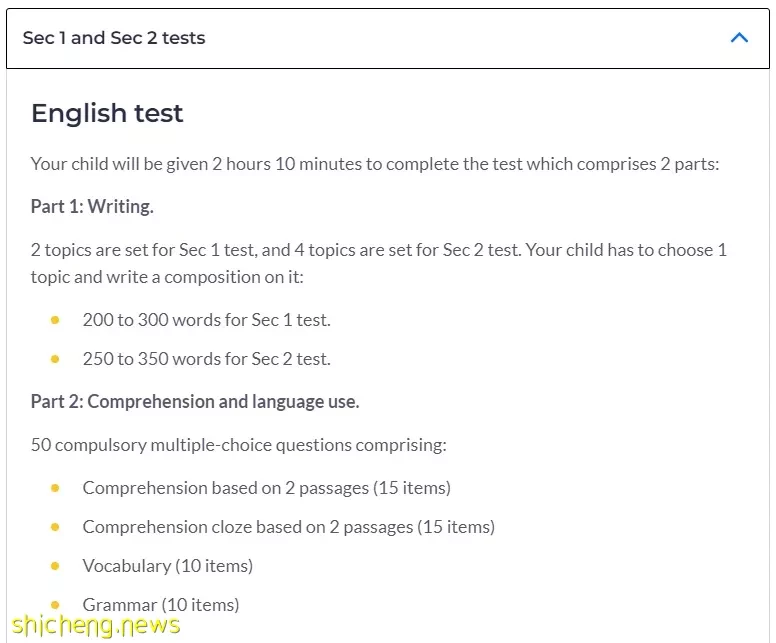Click the English test heading
Image resolution: width=776 pixels, height=643 pixels.
coord(107,113)
